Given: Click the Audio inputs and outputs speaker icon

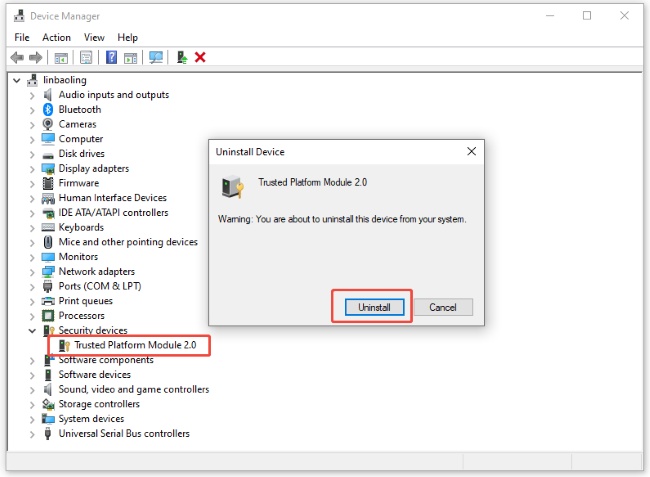Looking at the screenshot, I should pyautogui.click(x=48, y=95).
